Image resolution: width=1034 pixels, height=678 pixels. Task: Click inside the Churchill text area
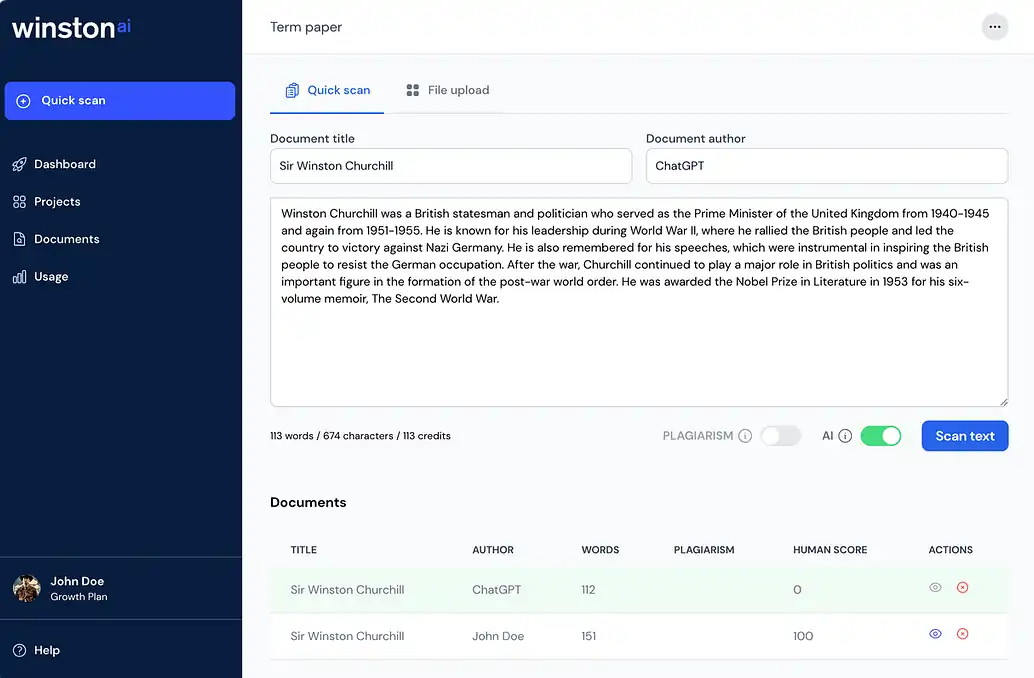point(639,302)
